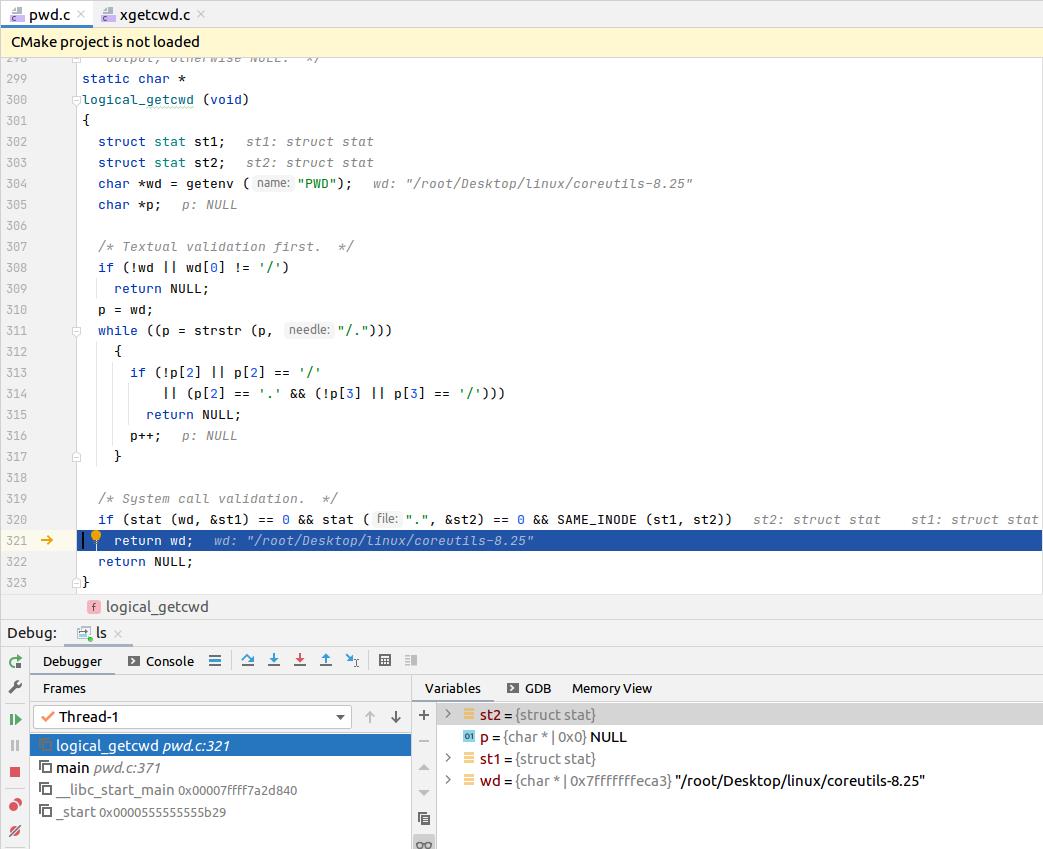Click the p = NULL variable row
The image size is (1043, 849).
click(x=740, y=737)
